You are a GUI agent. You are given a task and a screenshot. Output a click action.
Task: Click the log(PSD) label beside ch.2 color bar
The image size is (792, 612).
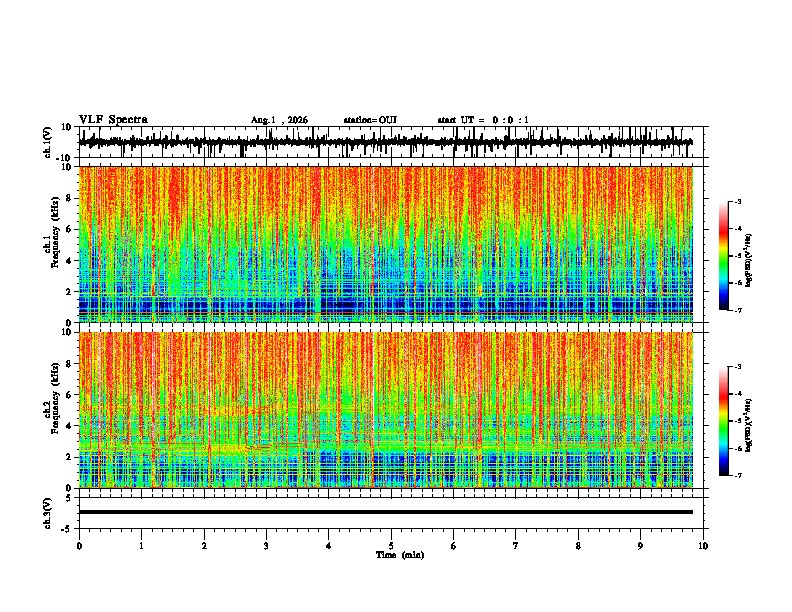coord(749,425)
